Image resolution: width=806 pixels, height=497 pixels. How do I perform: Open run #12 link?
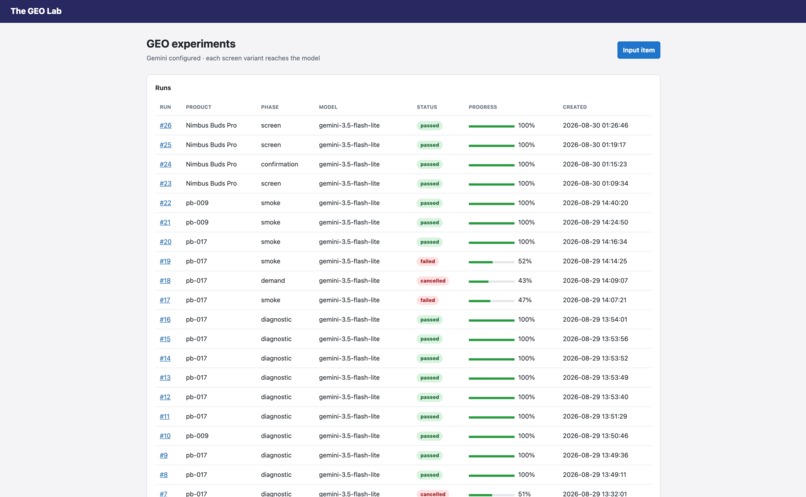(x=164, y=397)
